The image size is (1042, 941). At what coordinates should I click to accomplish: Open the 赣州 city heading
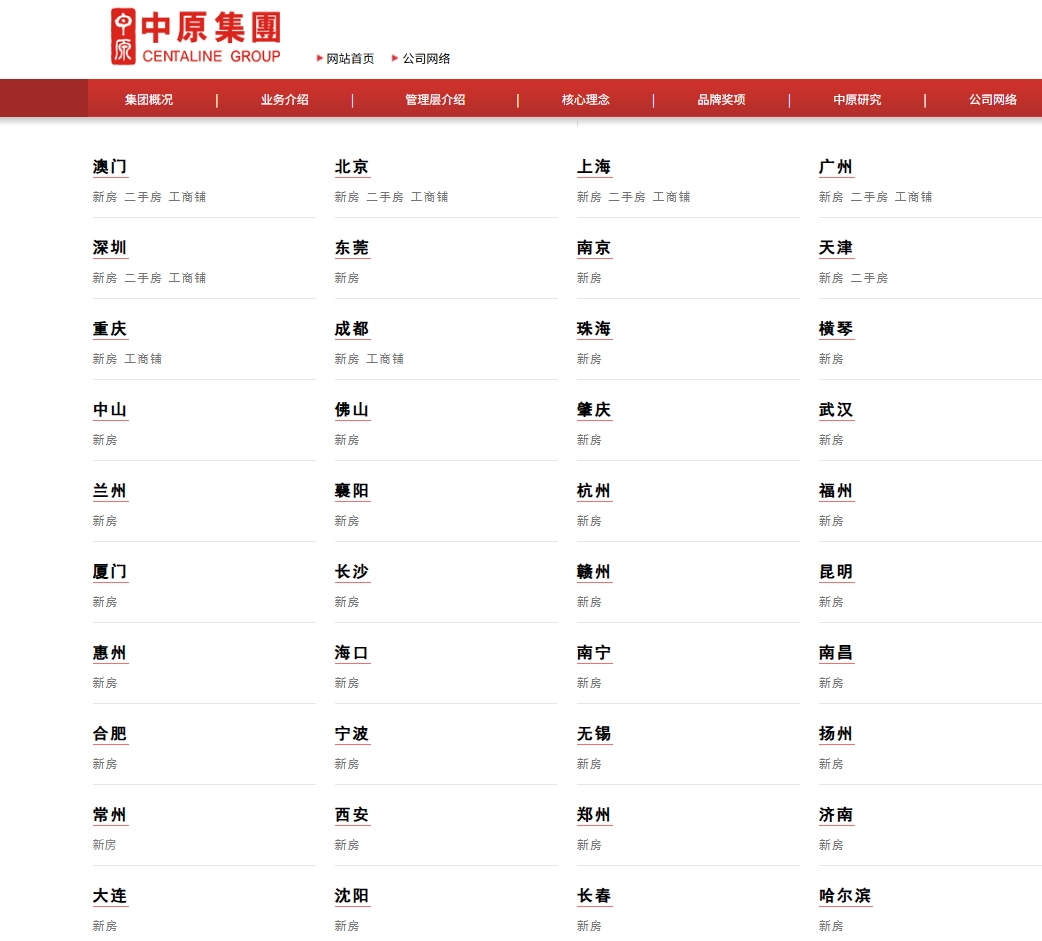click(593, 572)
